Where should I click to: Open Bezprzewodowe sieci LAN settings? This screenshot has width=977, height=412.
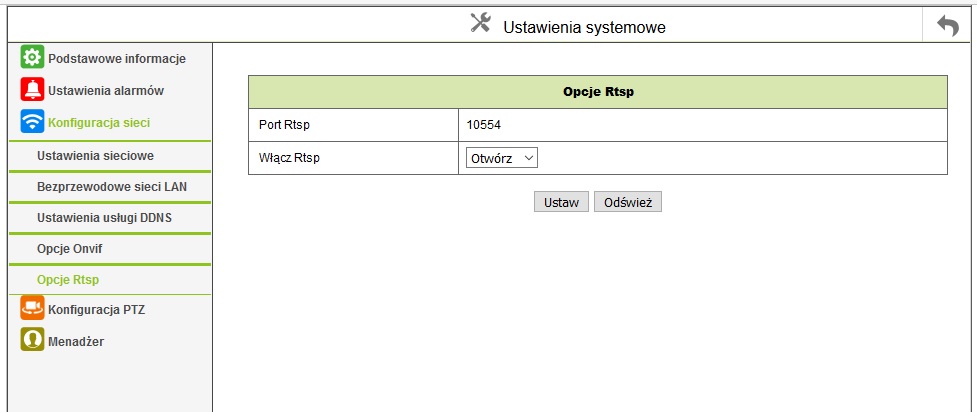point(112,186)
